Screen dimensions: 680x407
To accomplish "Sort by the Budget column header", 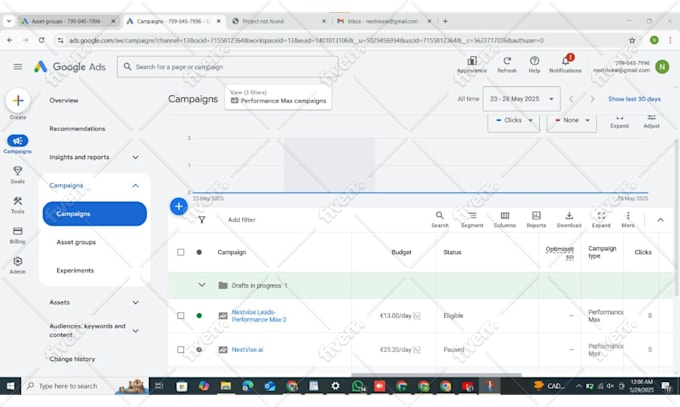I will tap(401, 252).
